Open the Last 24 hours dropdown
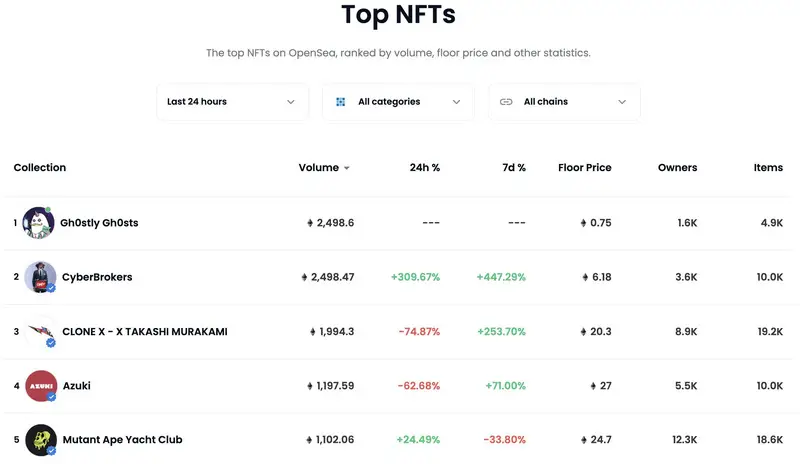Image resolution: width=800 pixels, height=464 pixels. click(x=232, y=102)
